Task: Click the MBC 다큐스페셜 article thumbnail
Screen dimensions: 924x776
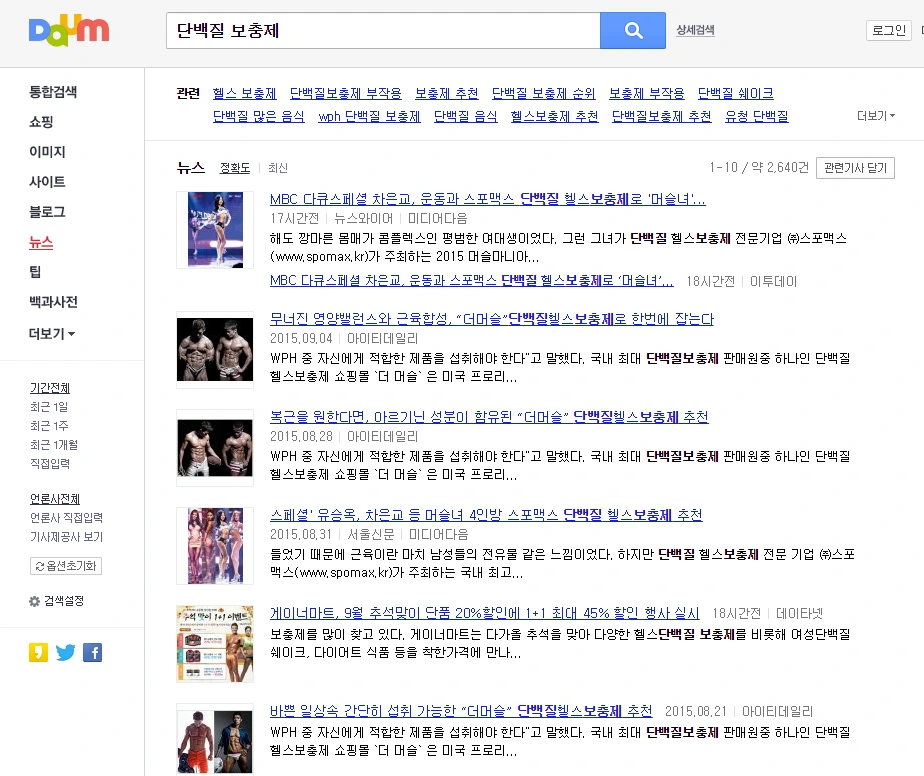Action: pyautogui.click(x=214, y=230)
